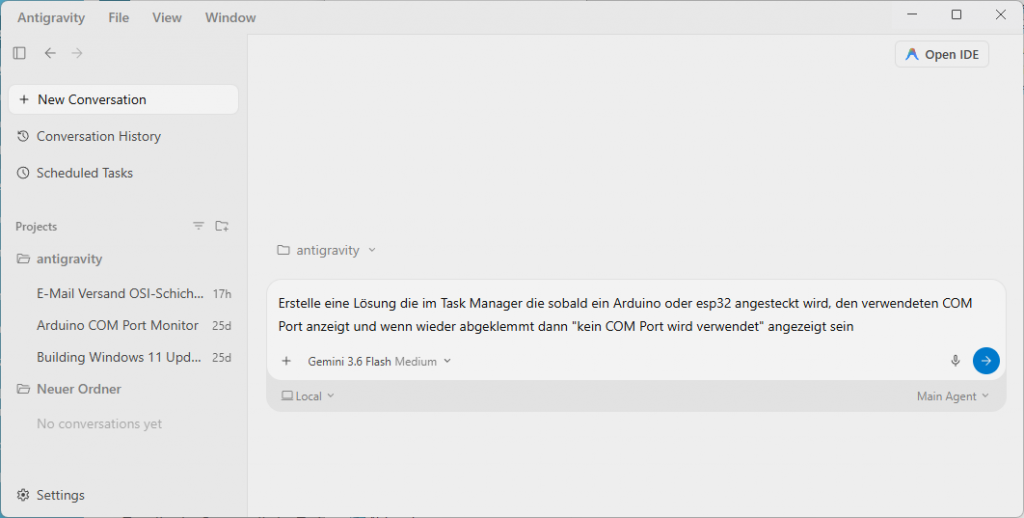The height and width of the screenshot is (518, 1024).
Task: Expand the antigravity project selector above prompt
Action: tap(327, 250)
